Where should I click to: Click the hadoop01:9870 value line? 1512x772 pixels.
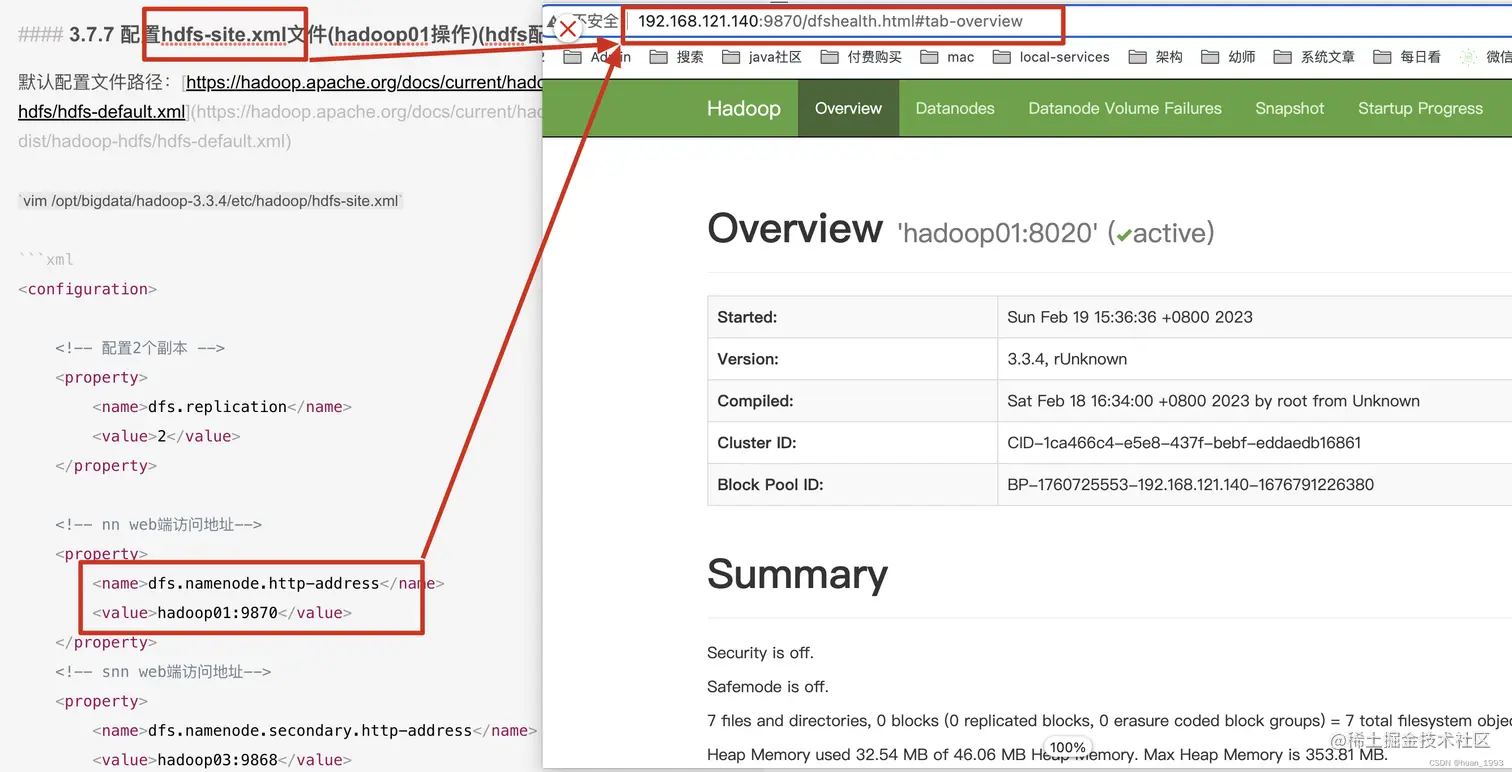click(222, 613)
